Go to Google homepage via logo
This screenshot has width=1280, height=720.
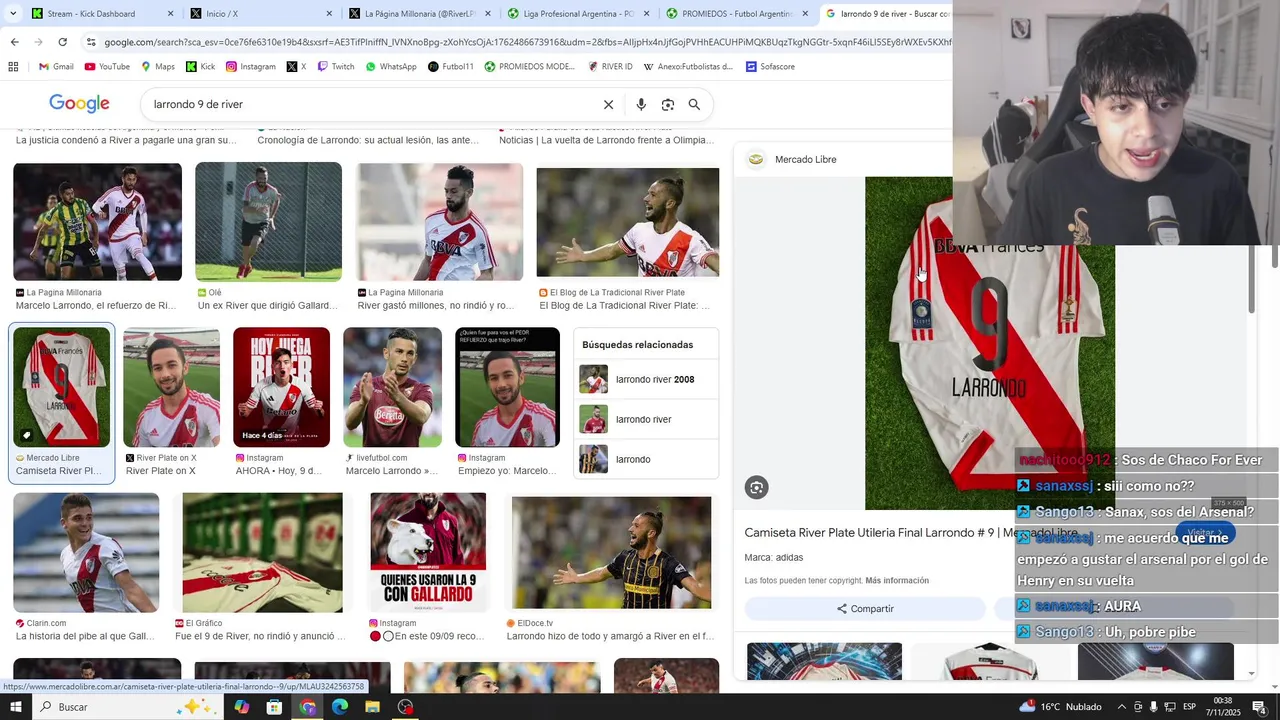pos(79,104)
